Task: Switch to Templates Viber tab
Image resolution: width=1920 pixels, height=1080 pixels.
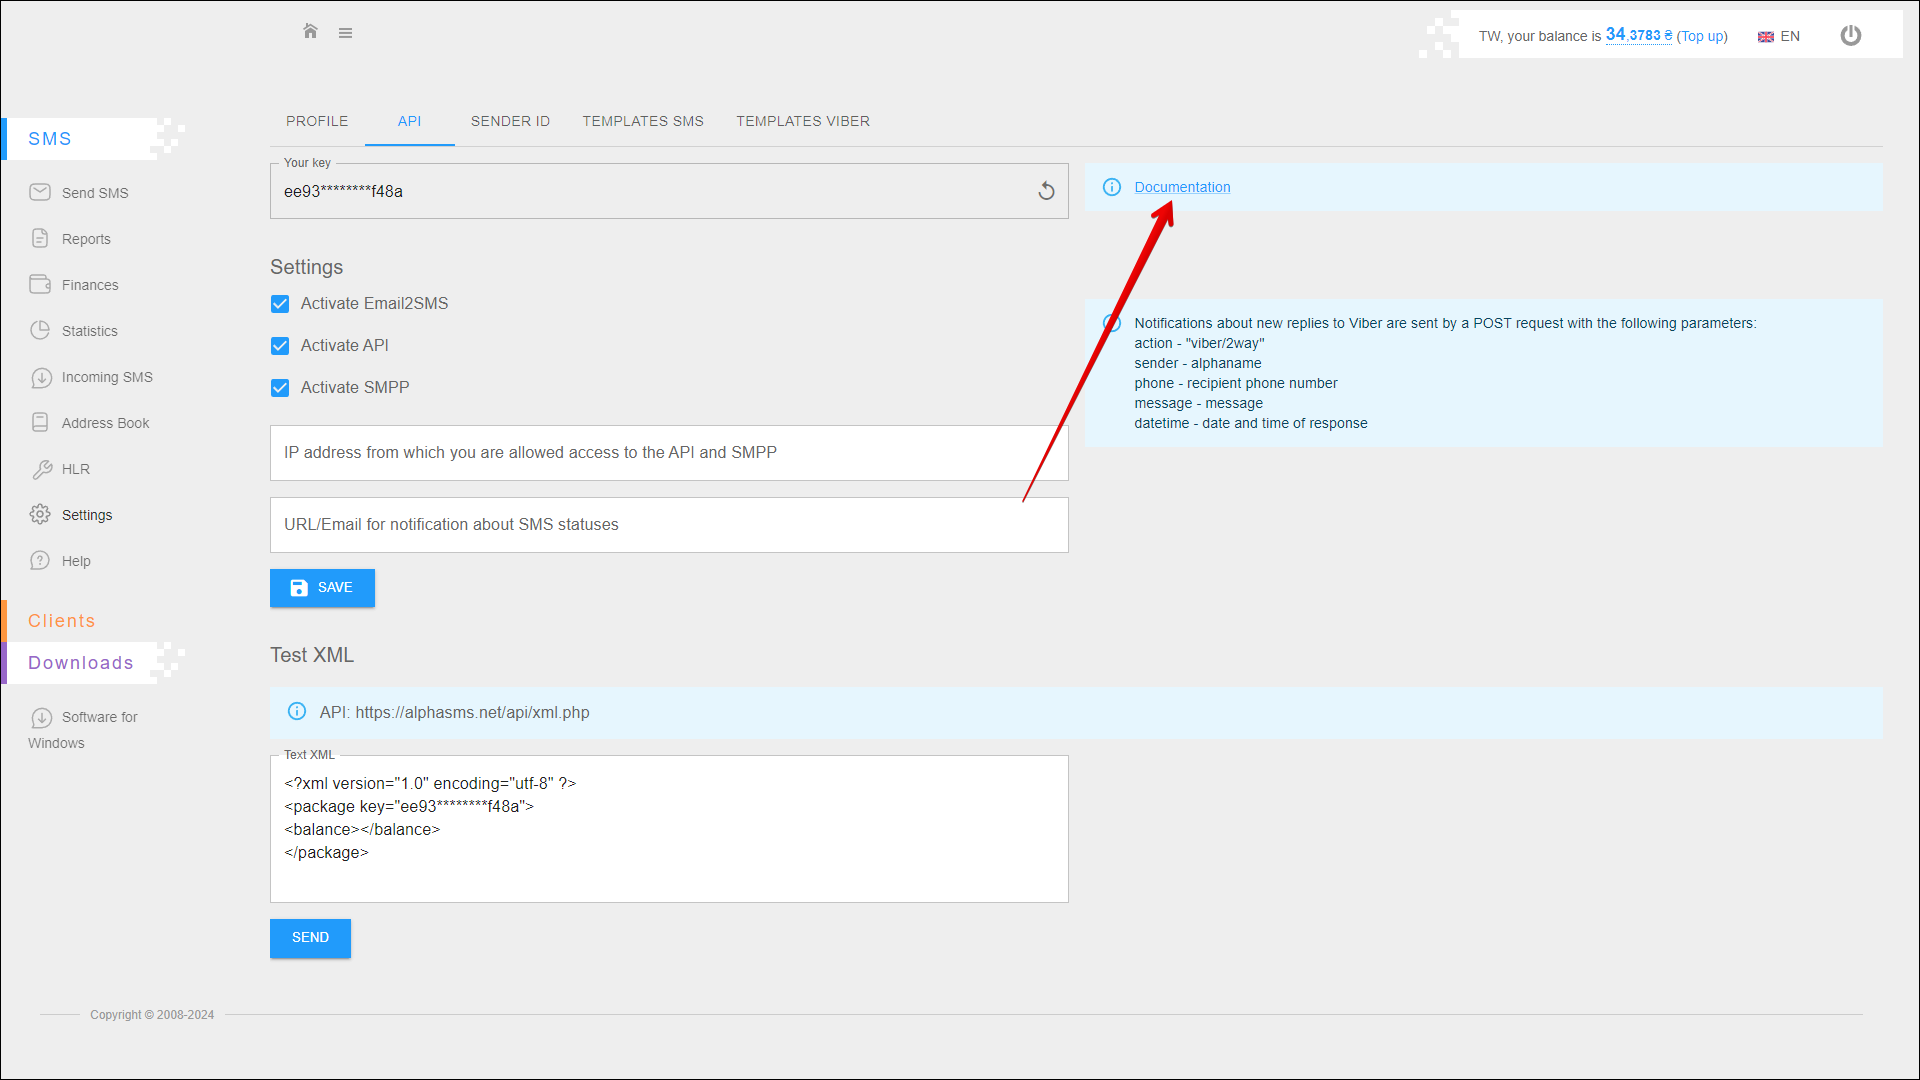Action: (x=803, y=121)
